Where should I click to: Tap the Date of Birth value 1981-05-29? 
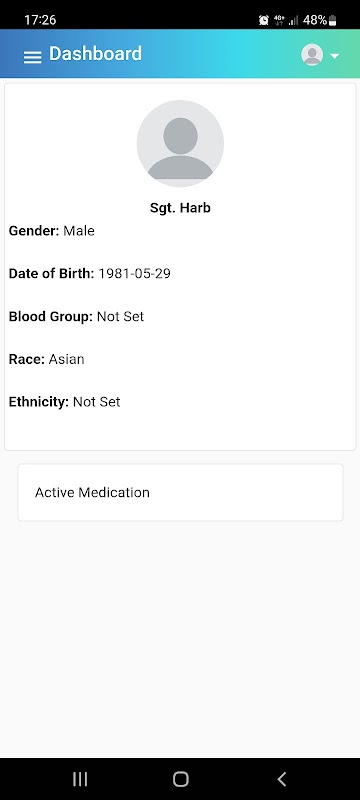pos(135,274)
